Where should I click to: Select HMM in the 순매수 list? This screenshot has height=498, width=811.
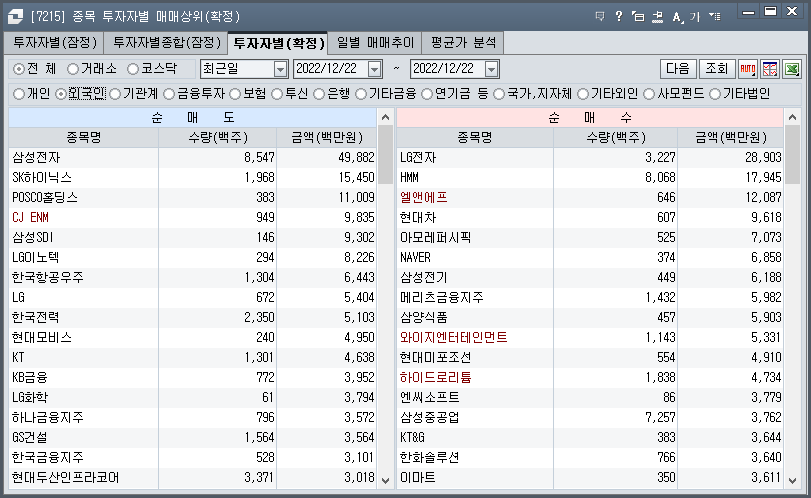(x=409, y=177)
